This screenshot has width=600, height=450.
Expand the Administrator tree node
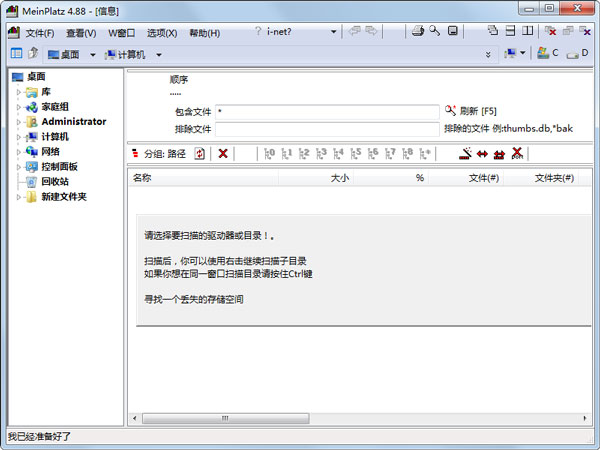coord(18,122)
